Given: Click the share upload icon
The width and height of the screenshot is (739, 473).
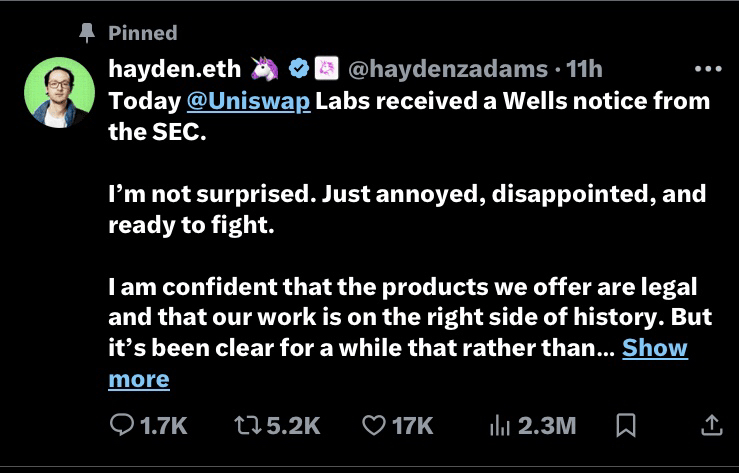Looking at the screenshot, I should coord(712,425).
